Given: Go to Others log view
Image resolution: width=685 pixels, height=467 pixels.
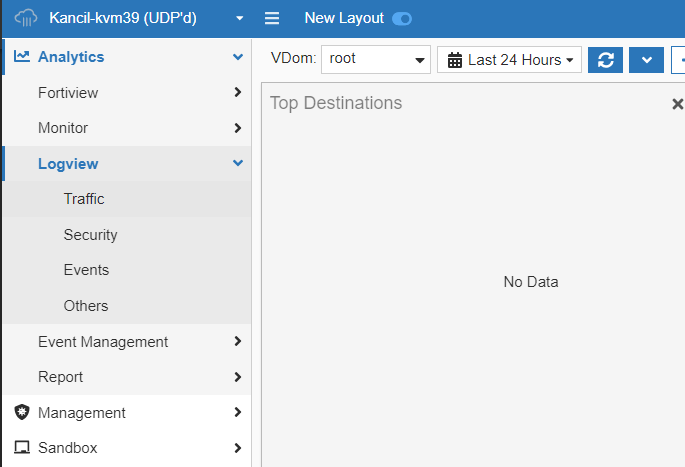Looking at the screenshot, I should [86, 306].
